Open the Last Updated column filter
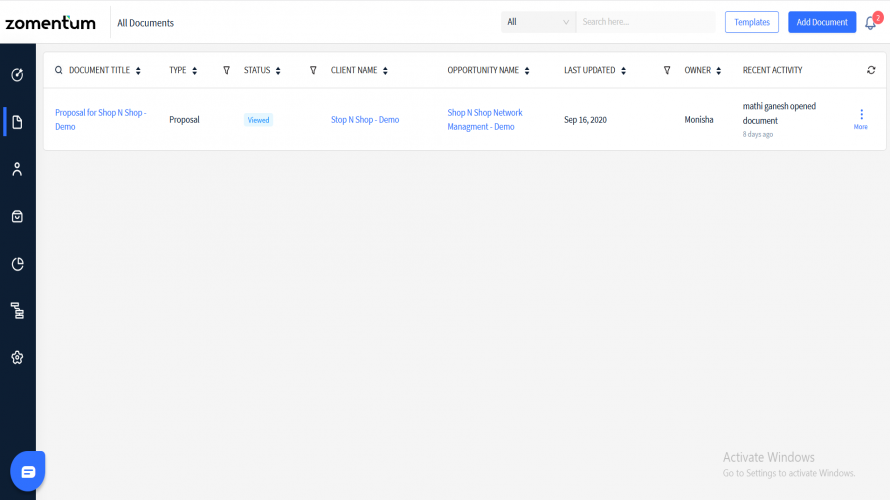The height and width of the screenshot is (500, 890). 667,71
